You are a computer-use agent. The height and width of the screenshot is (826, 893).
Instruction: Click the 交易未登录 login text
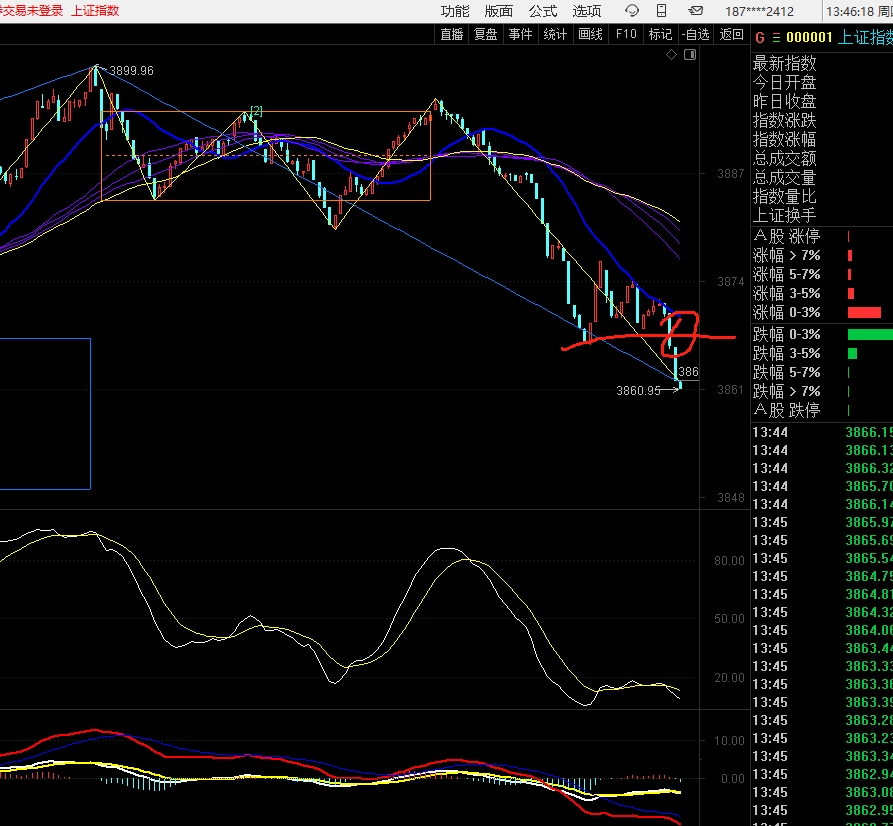click(x=31, y=11)
